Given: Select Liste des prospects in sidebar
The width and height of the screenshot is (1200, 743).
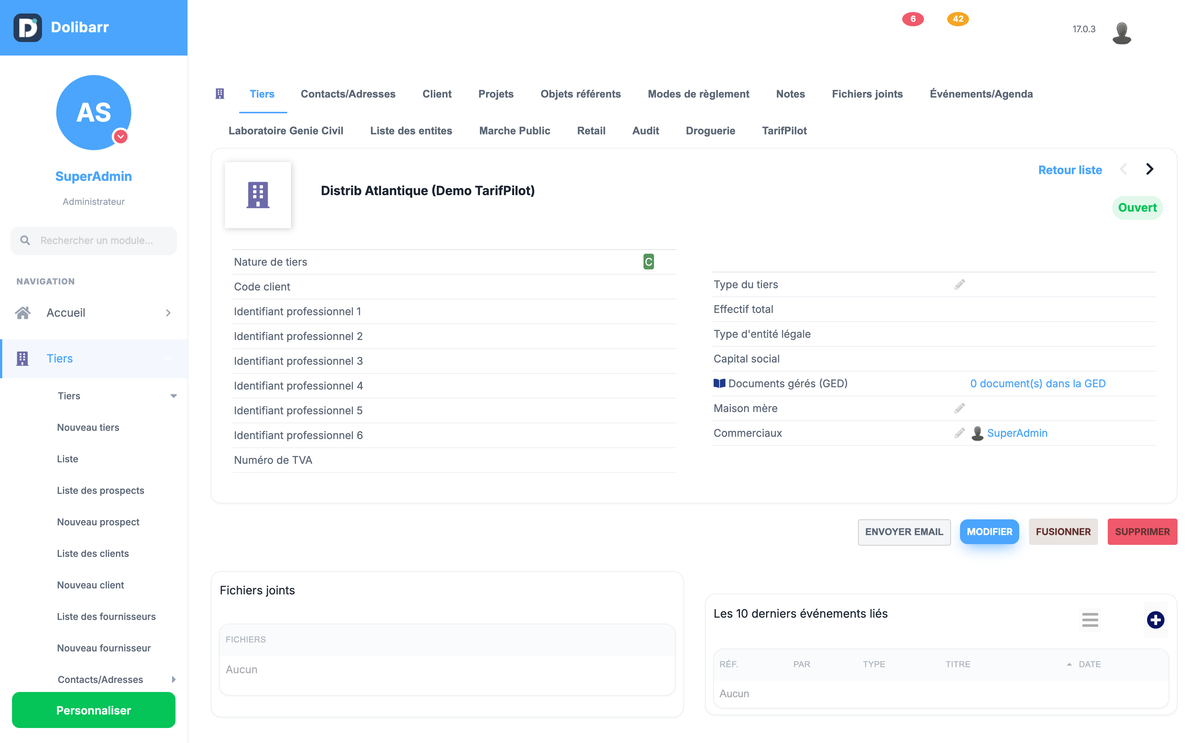Looking at the screenshot, I should tap(101, 491).
